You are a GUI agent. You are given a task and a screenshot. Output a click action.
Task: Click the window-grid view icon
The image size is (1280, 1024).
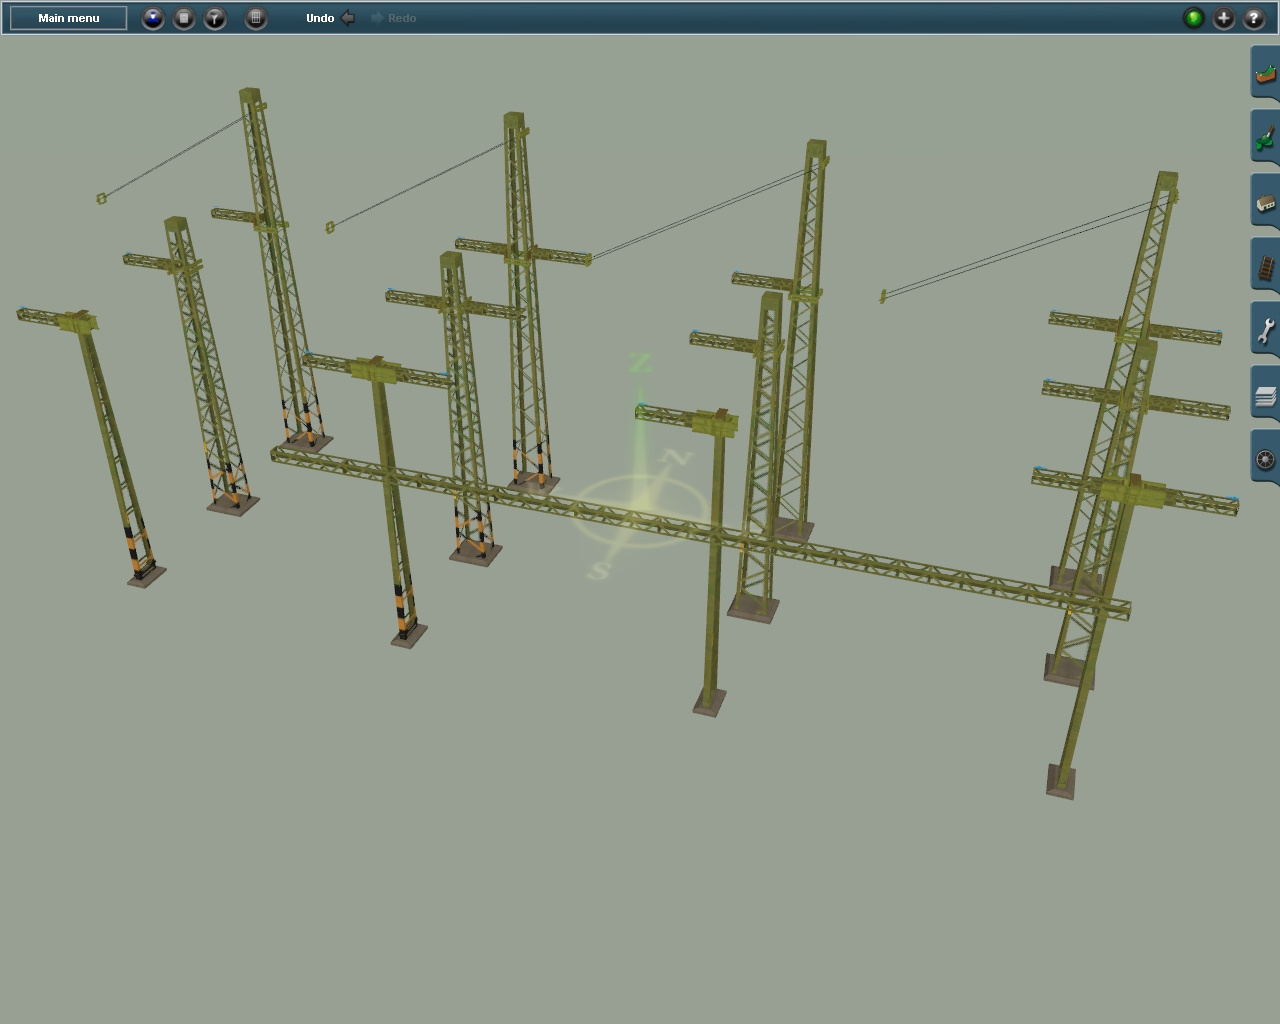256,18
